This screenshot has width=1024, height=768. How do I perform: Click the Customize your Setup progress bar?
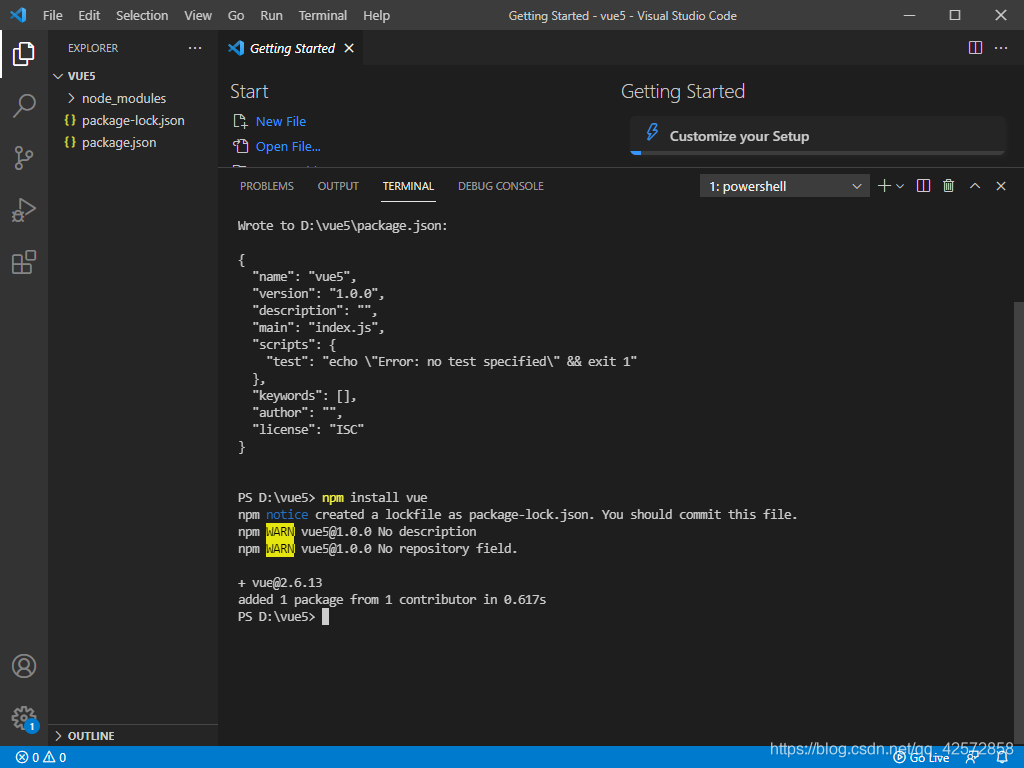click(818, 153)
